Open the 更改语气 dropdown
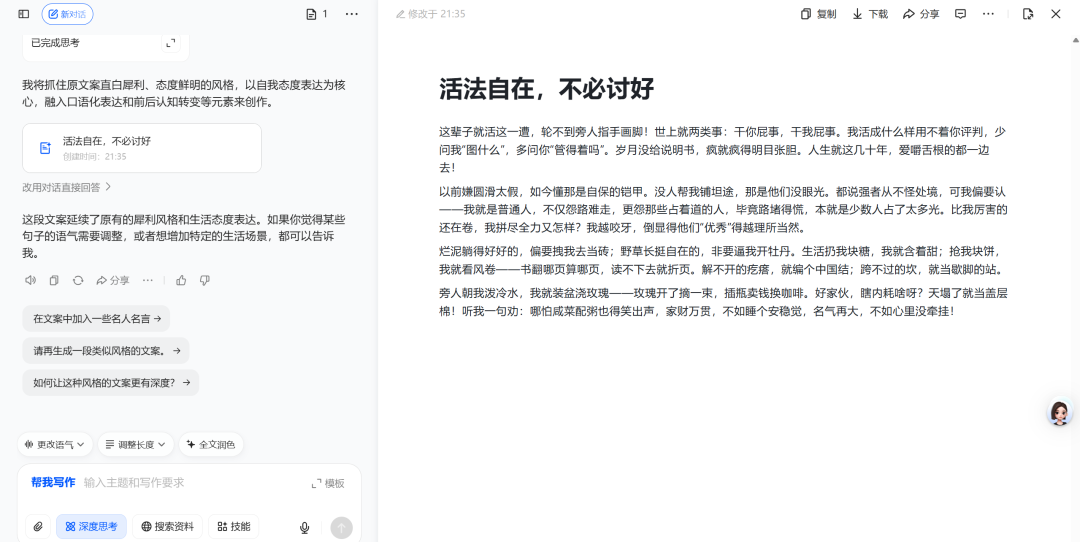This screenshot has height=542, width=1080. point(55,444)
